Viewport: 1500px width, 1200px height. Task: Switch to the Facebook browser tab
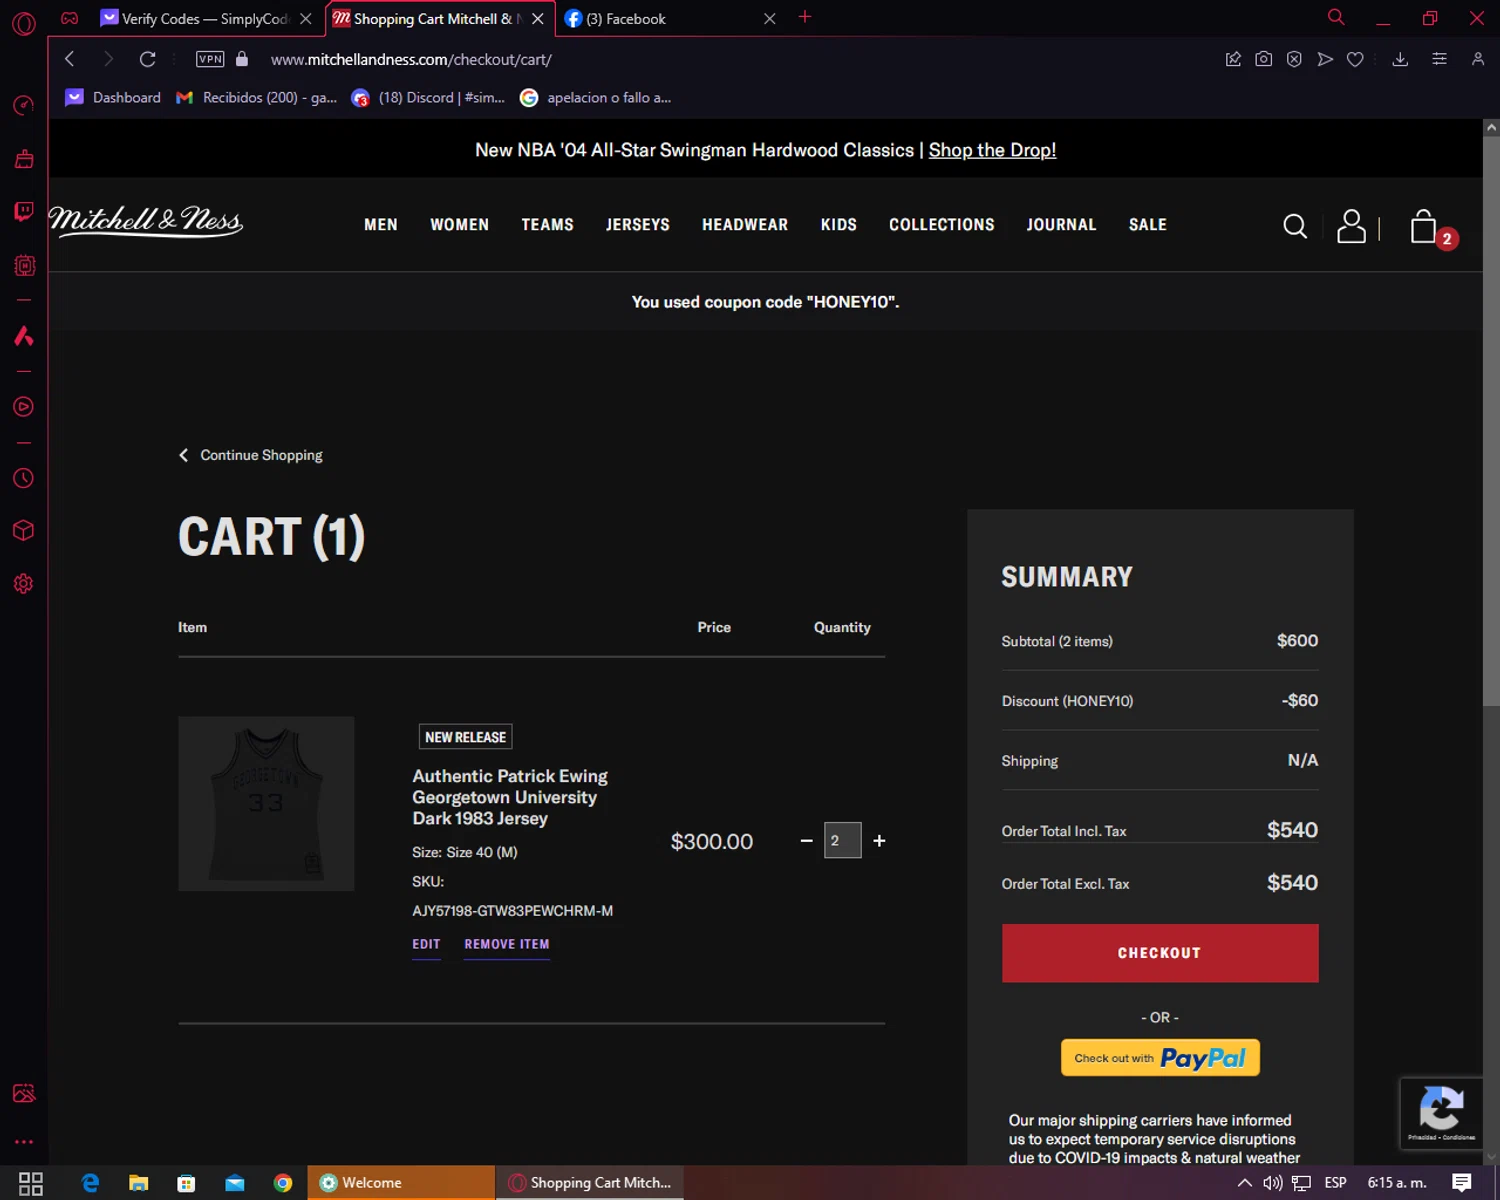pyautogui.click(x=670, y=19)
